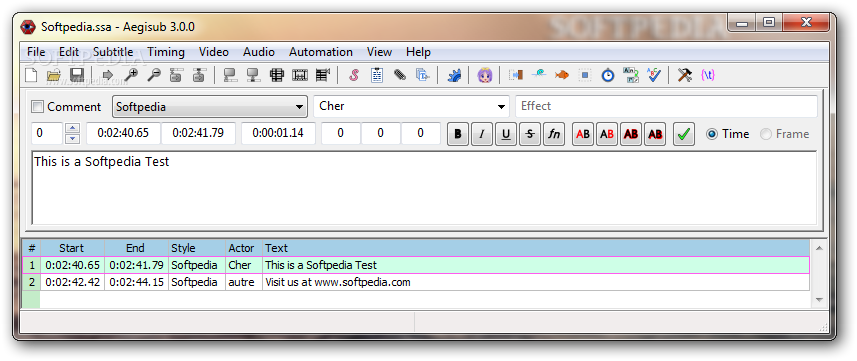
Task: Toggle bold with the B button
Action: (457, 134)
